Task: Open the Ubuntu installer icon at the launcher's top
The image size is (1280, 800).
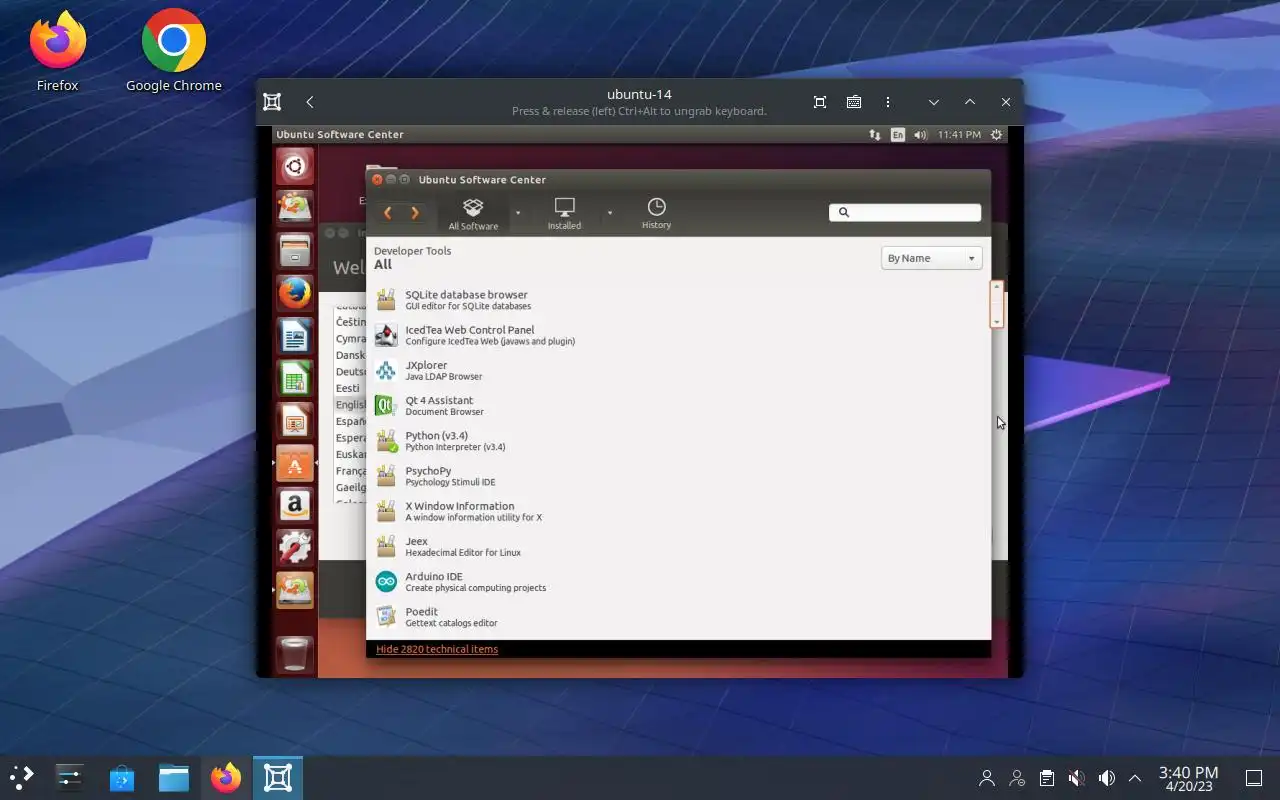Action: (x=294, y=207)
